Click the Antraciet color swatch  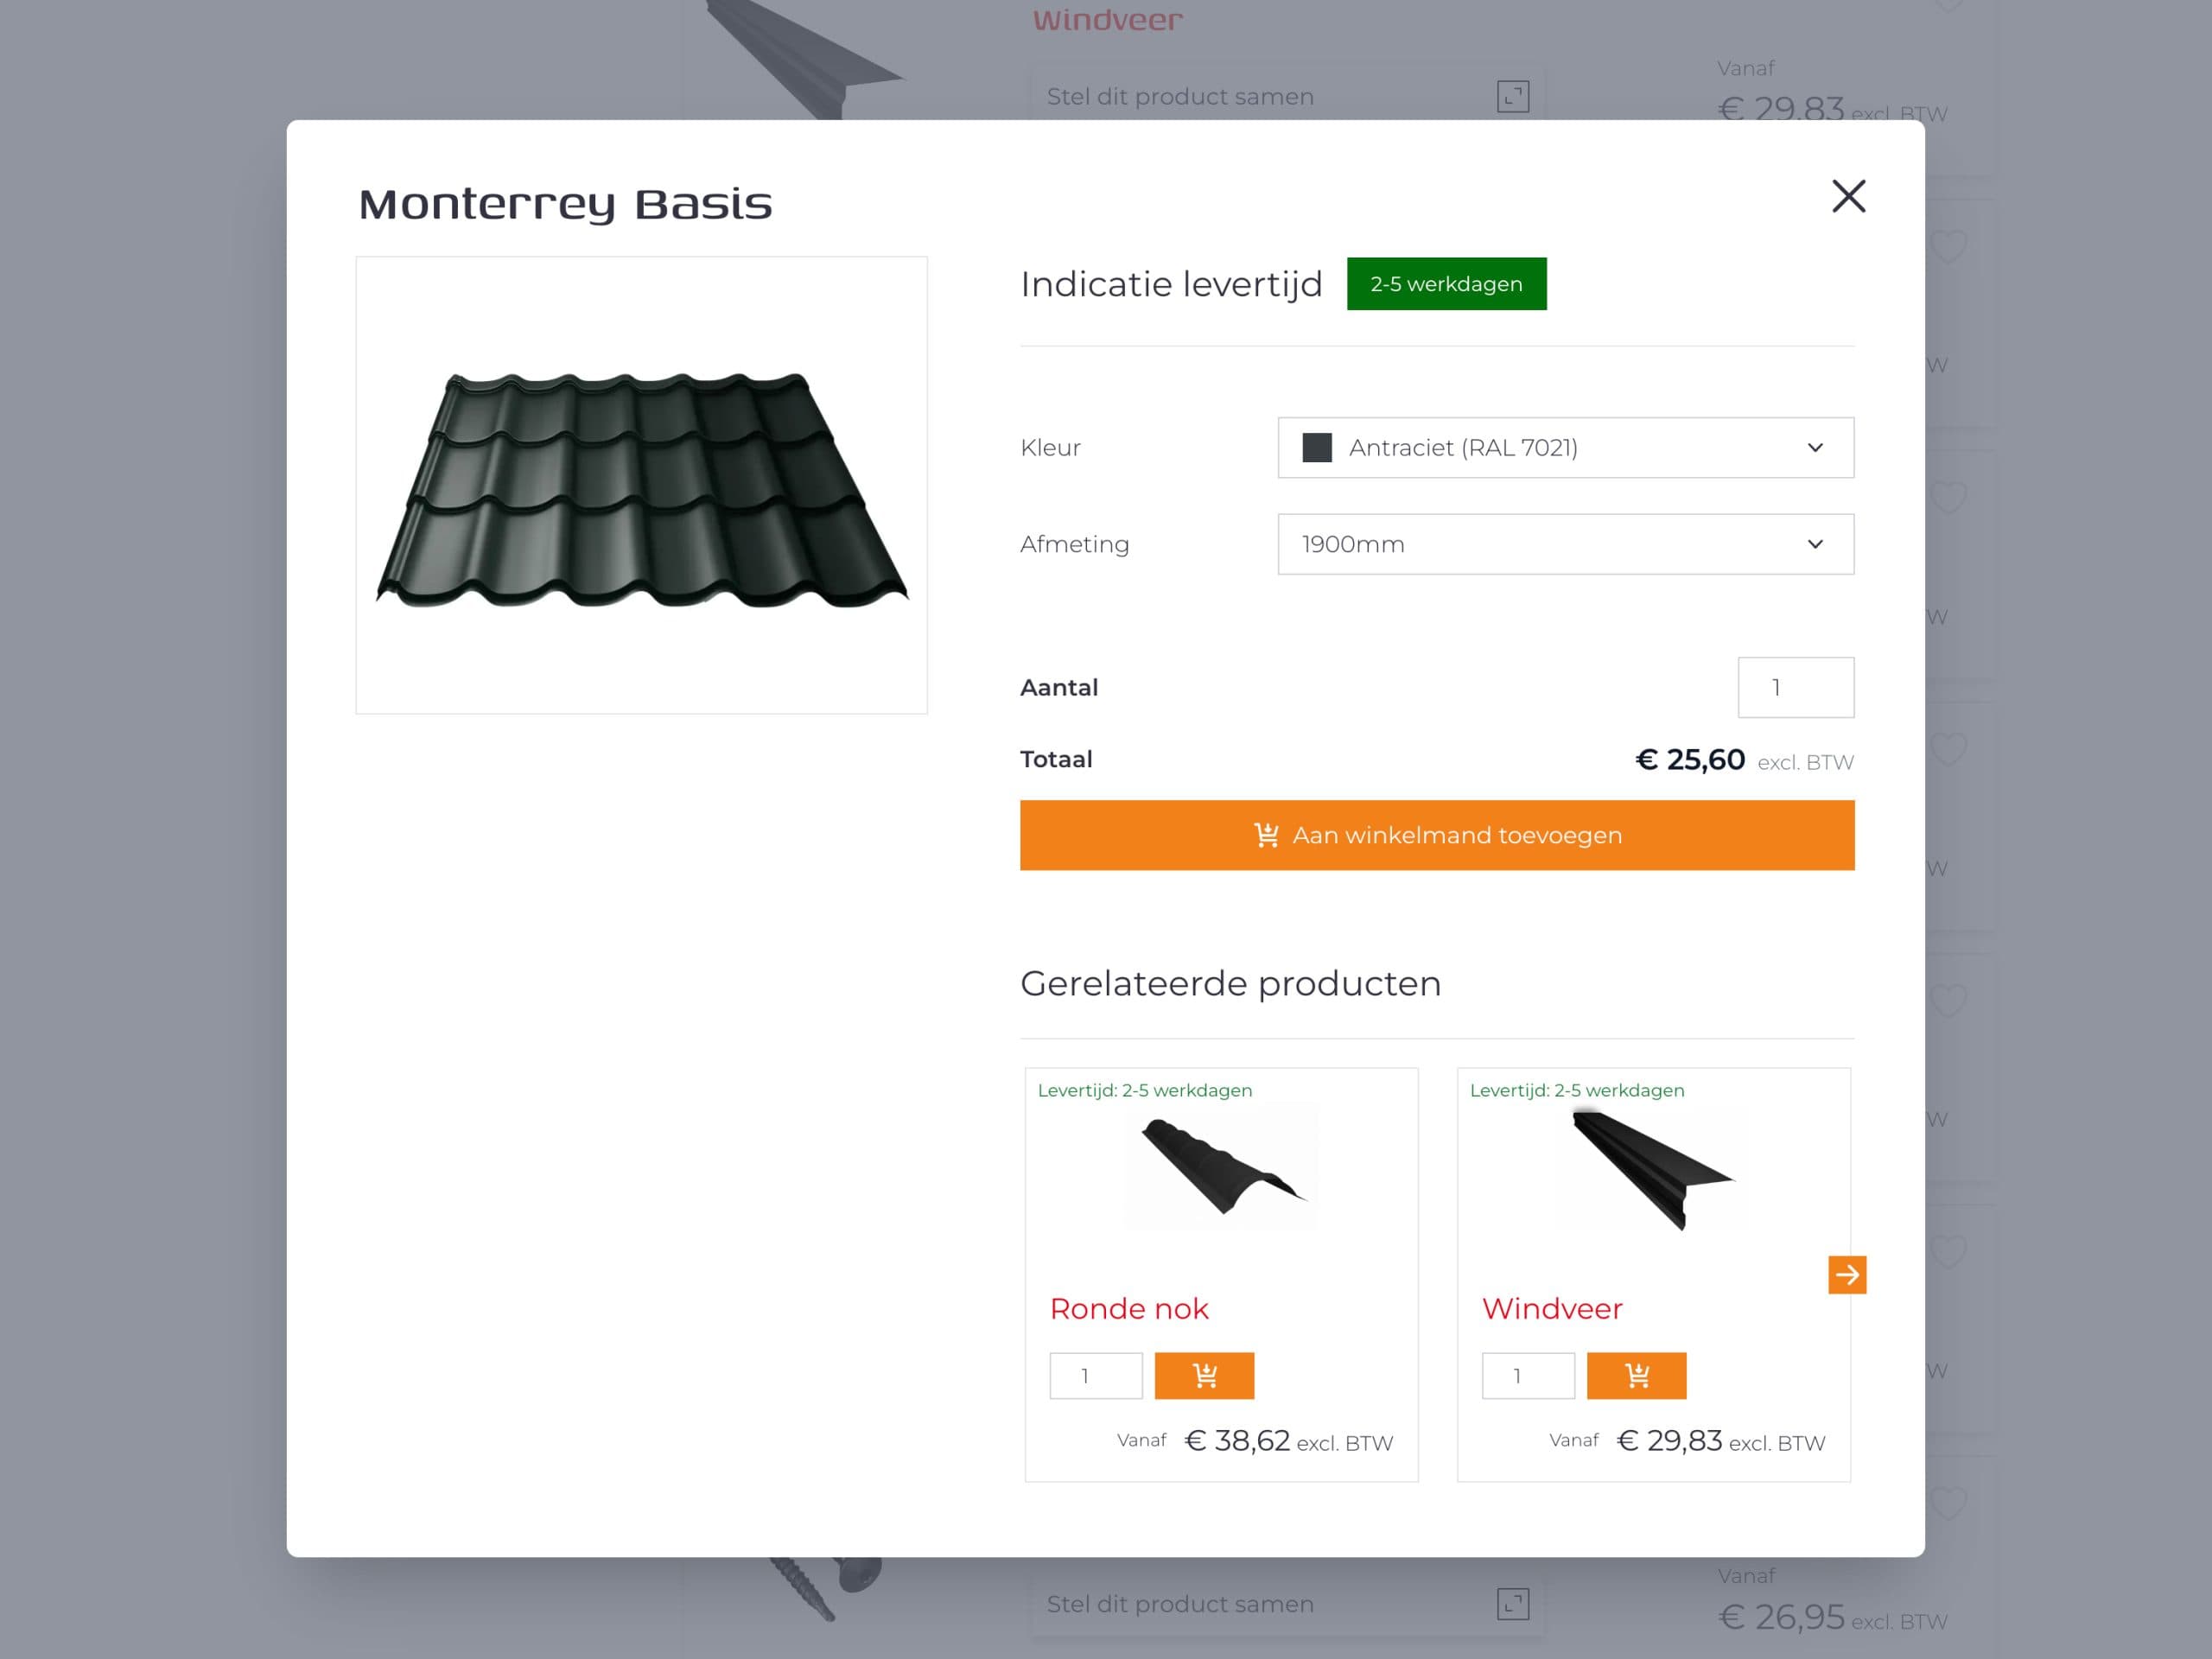(1317, 448)
